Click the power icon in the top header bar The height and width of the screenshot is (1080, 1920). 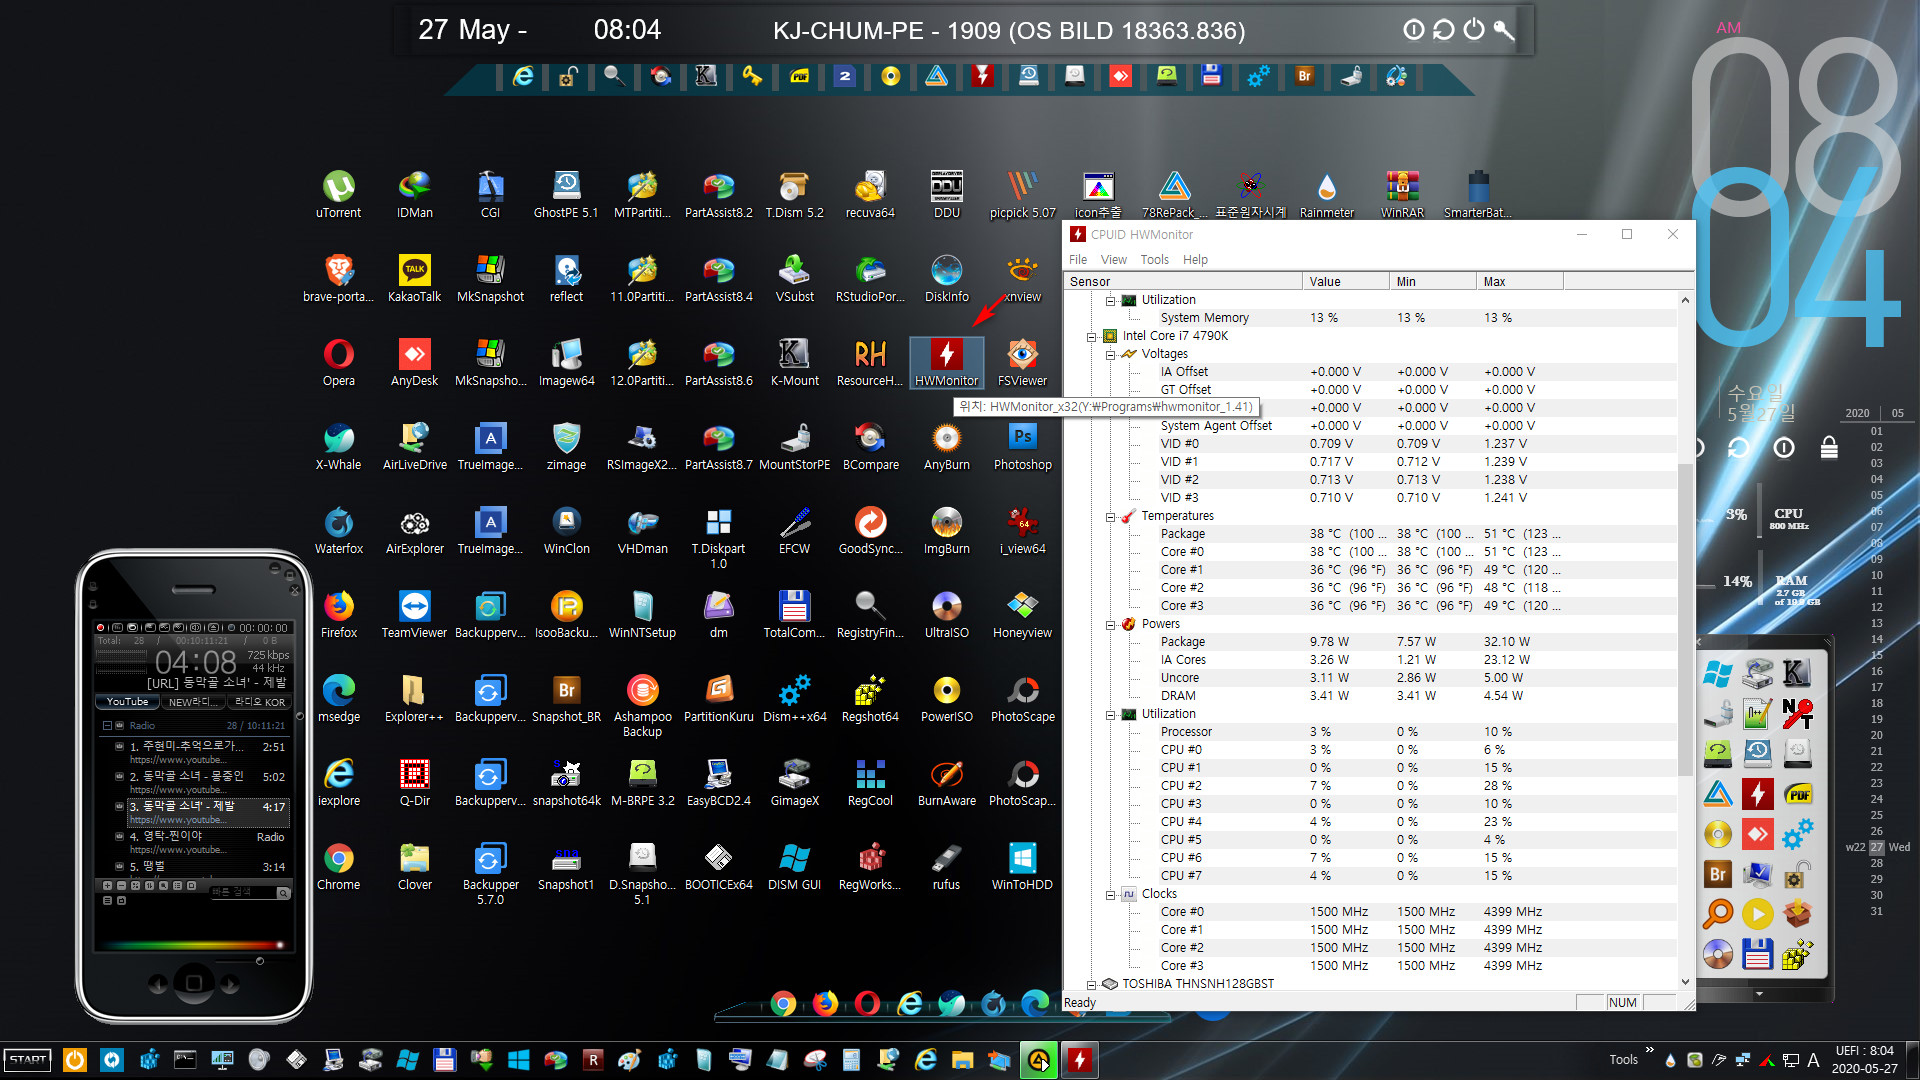point(1474,29)
